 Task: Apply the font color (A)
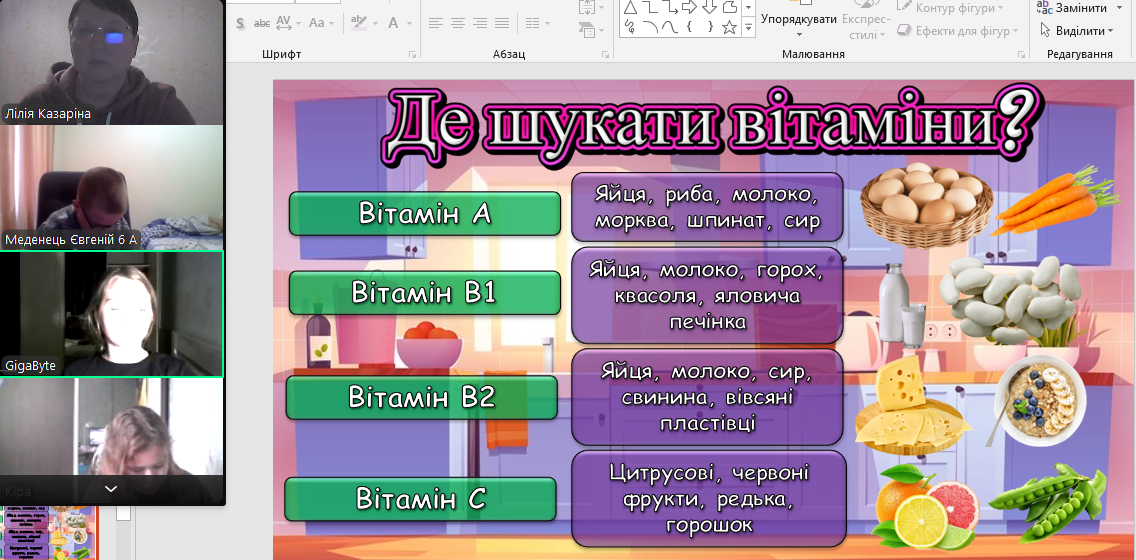pyautogui.click(x=393, y=23)
